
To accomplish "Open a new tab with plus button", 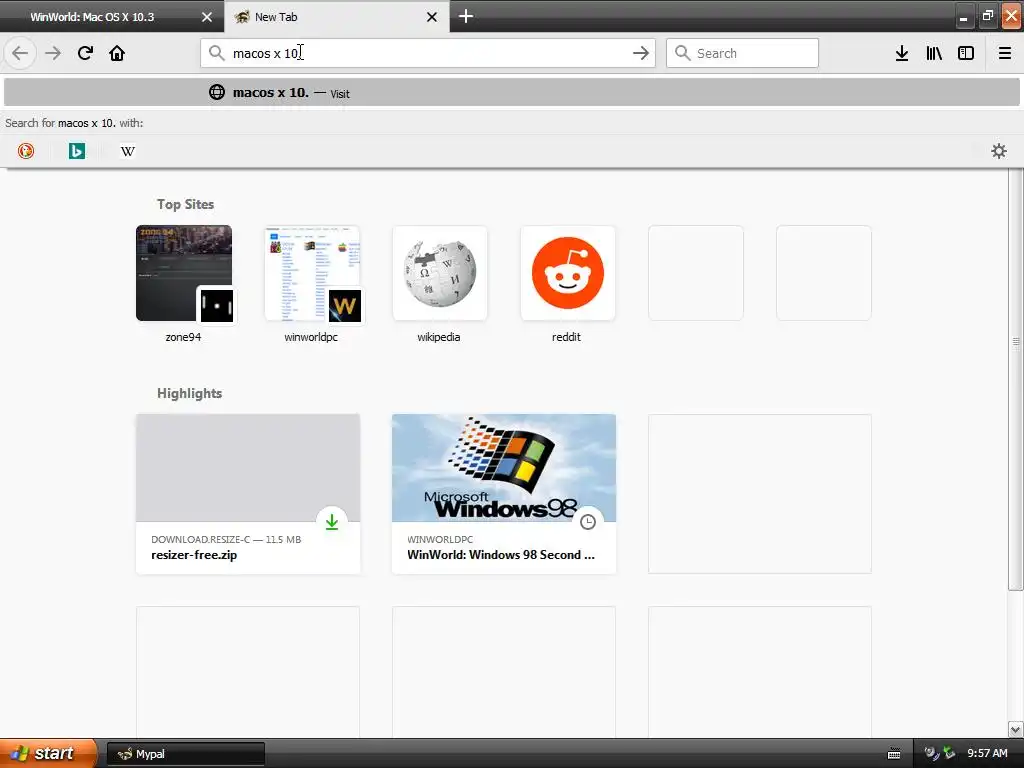I will pyautogui.click(x=466, y=16).
